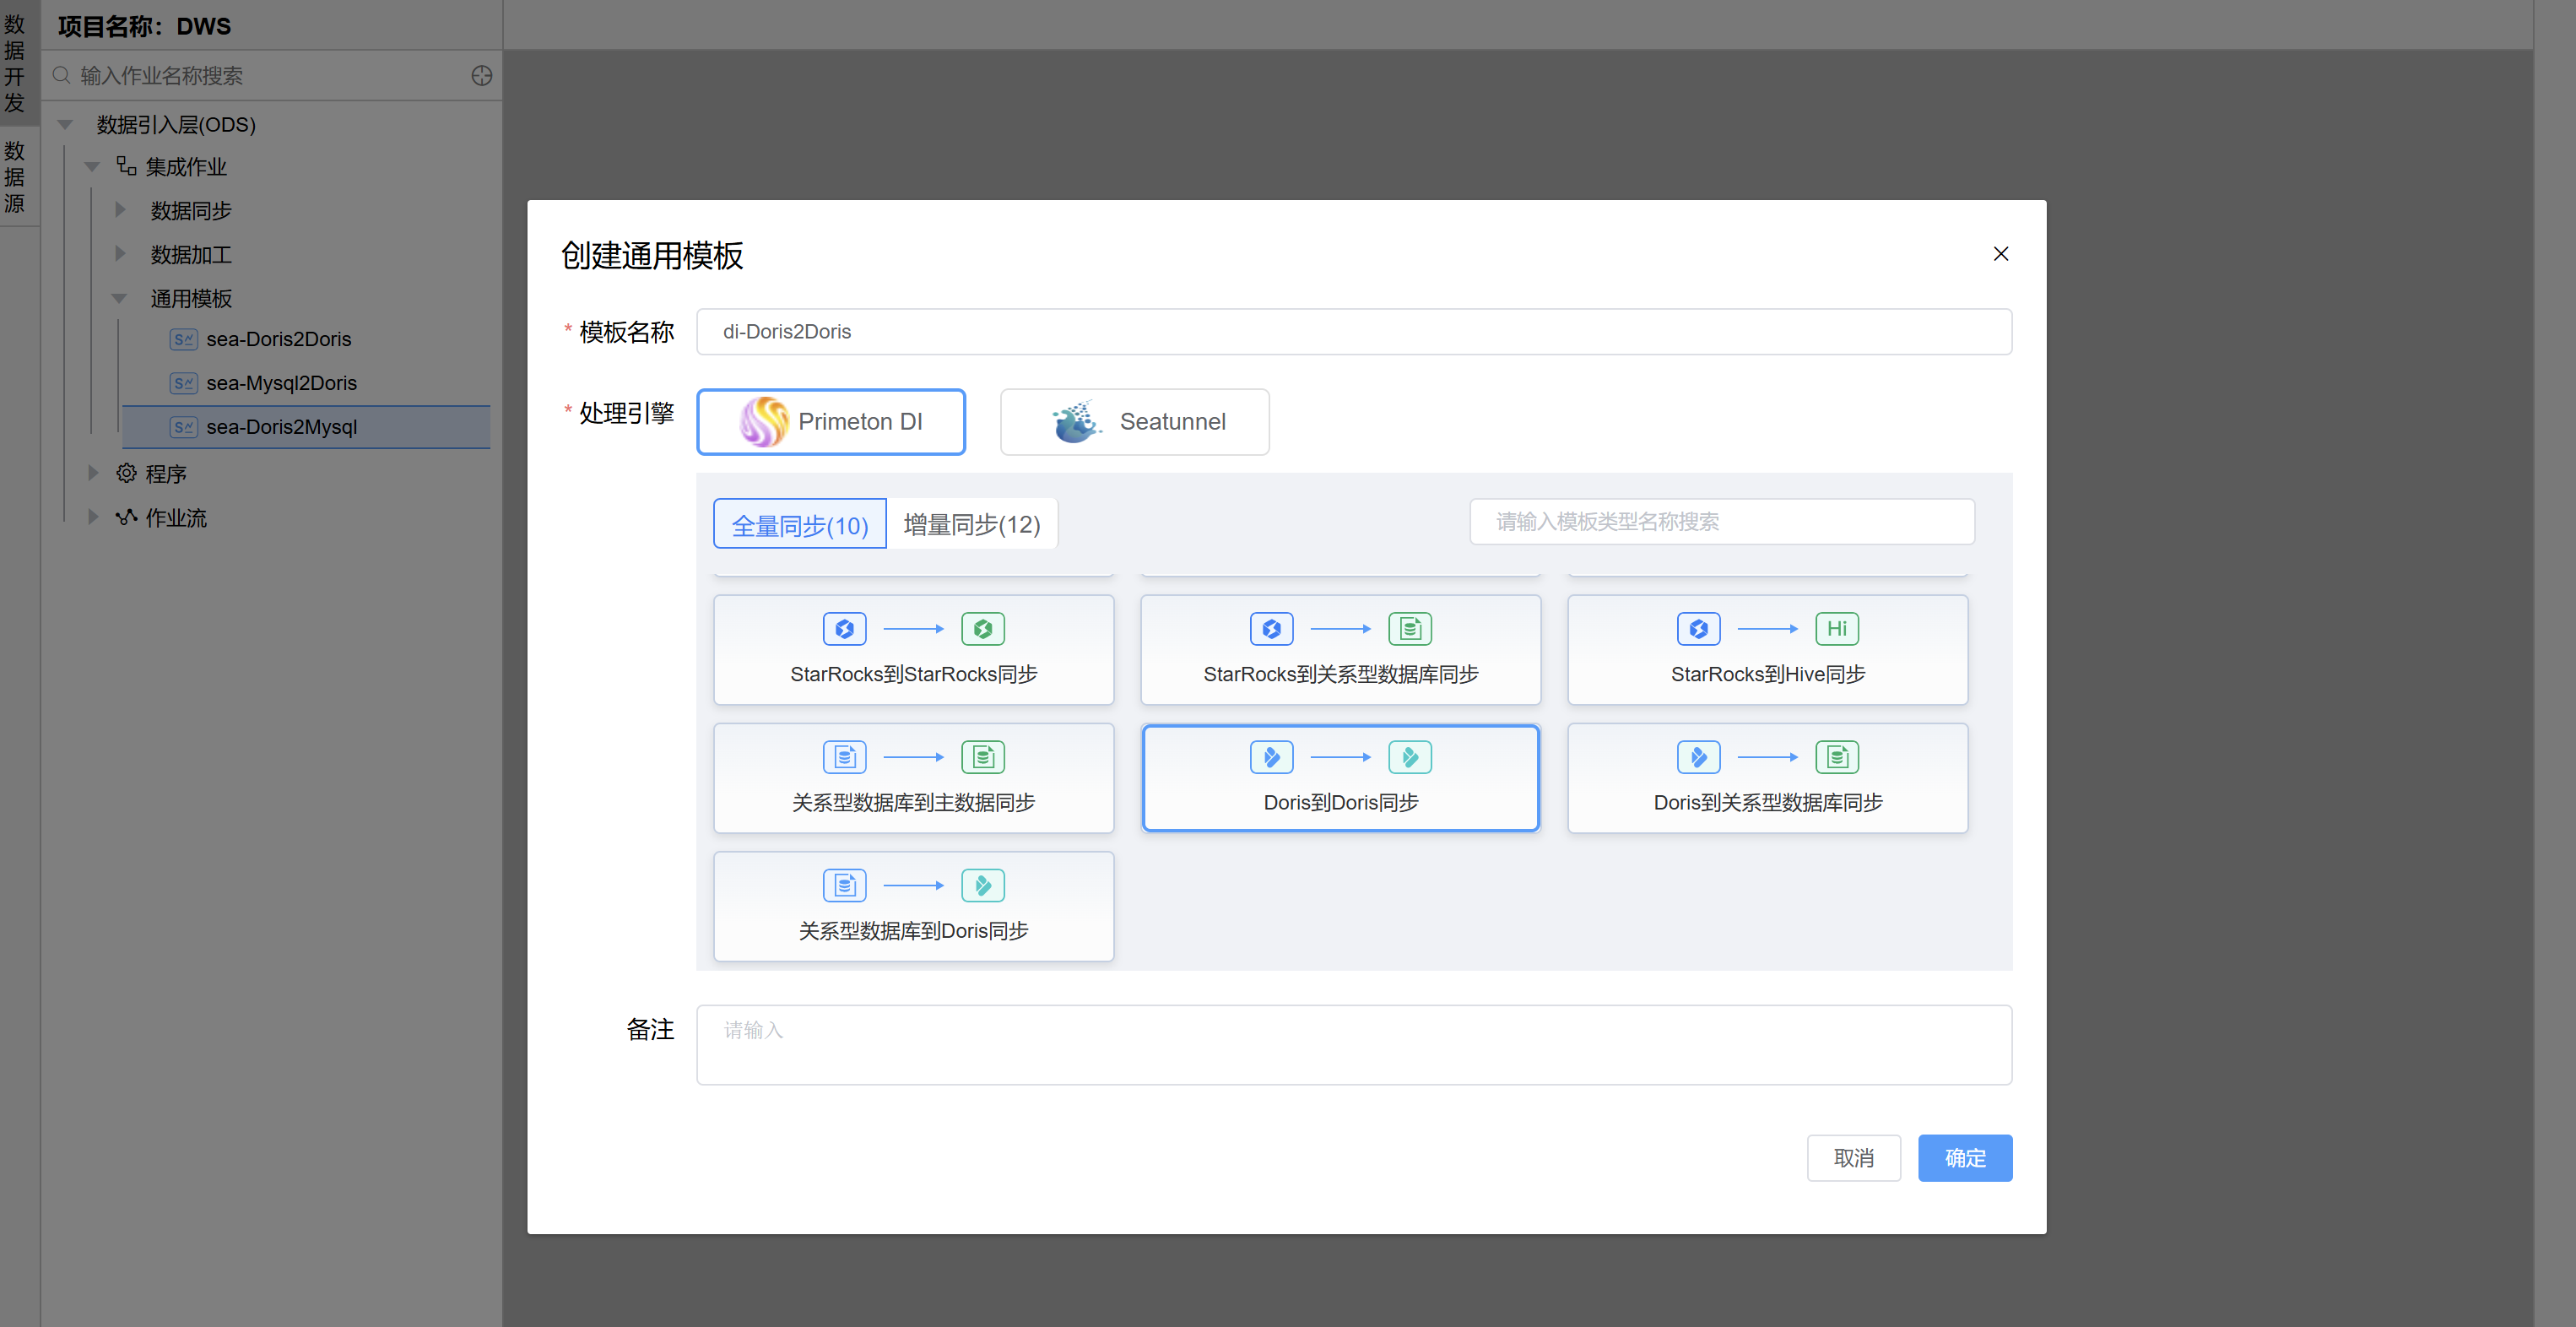2576x1327 pixels.
Task: Click the gear icon next to 程序
Action: click(126, 473)
